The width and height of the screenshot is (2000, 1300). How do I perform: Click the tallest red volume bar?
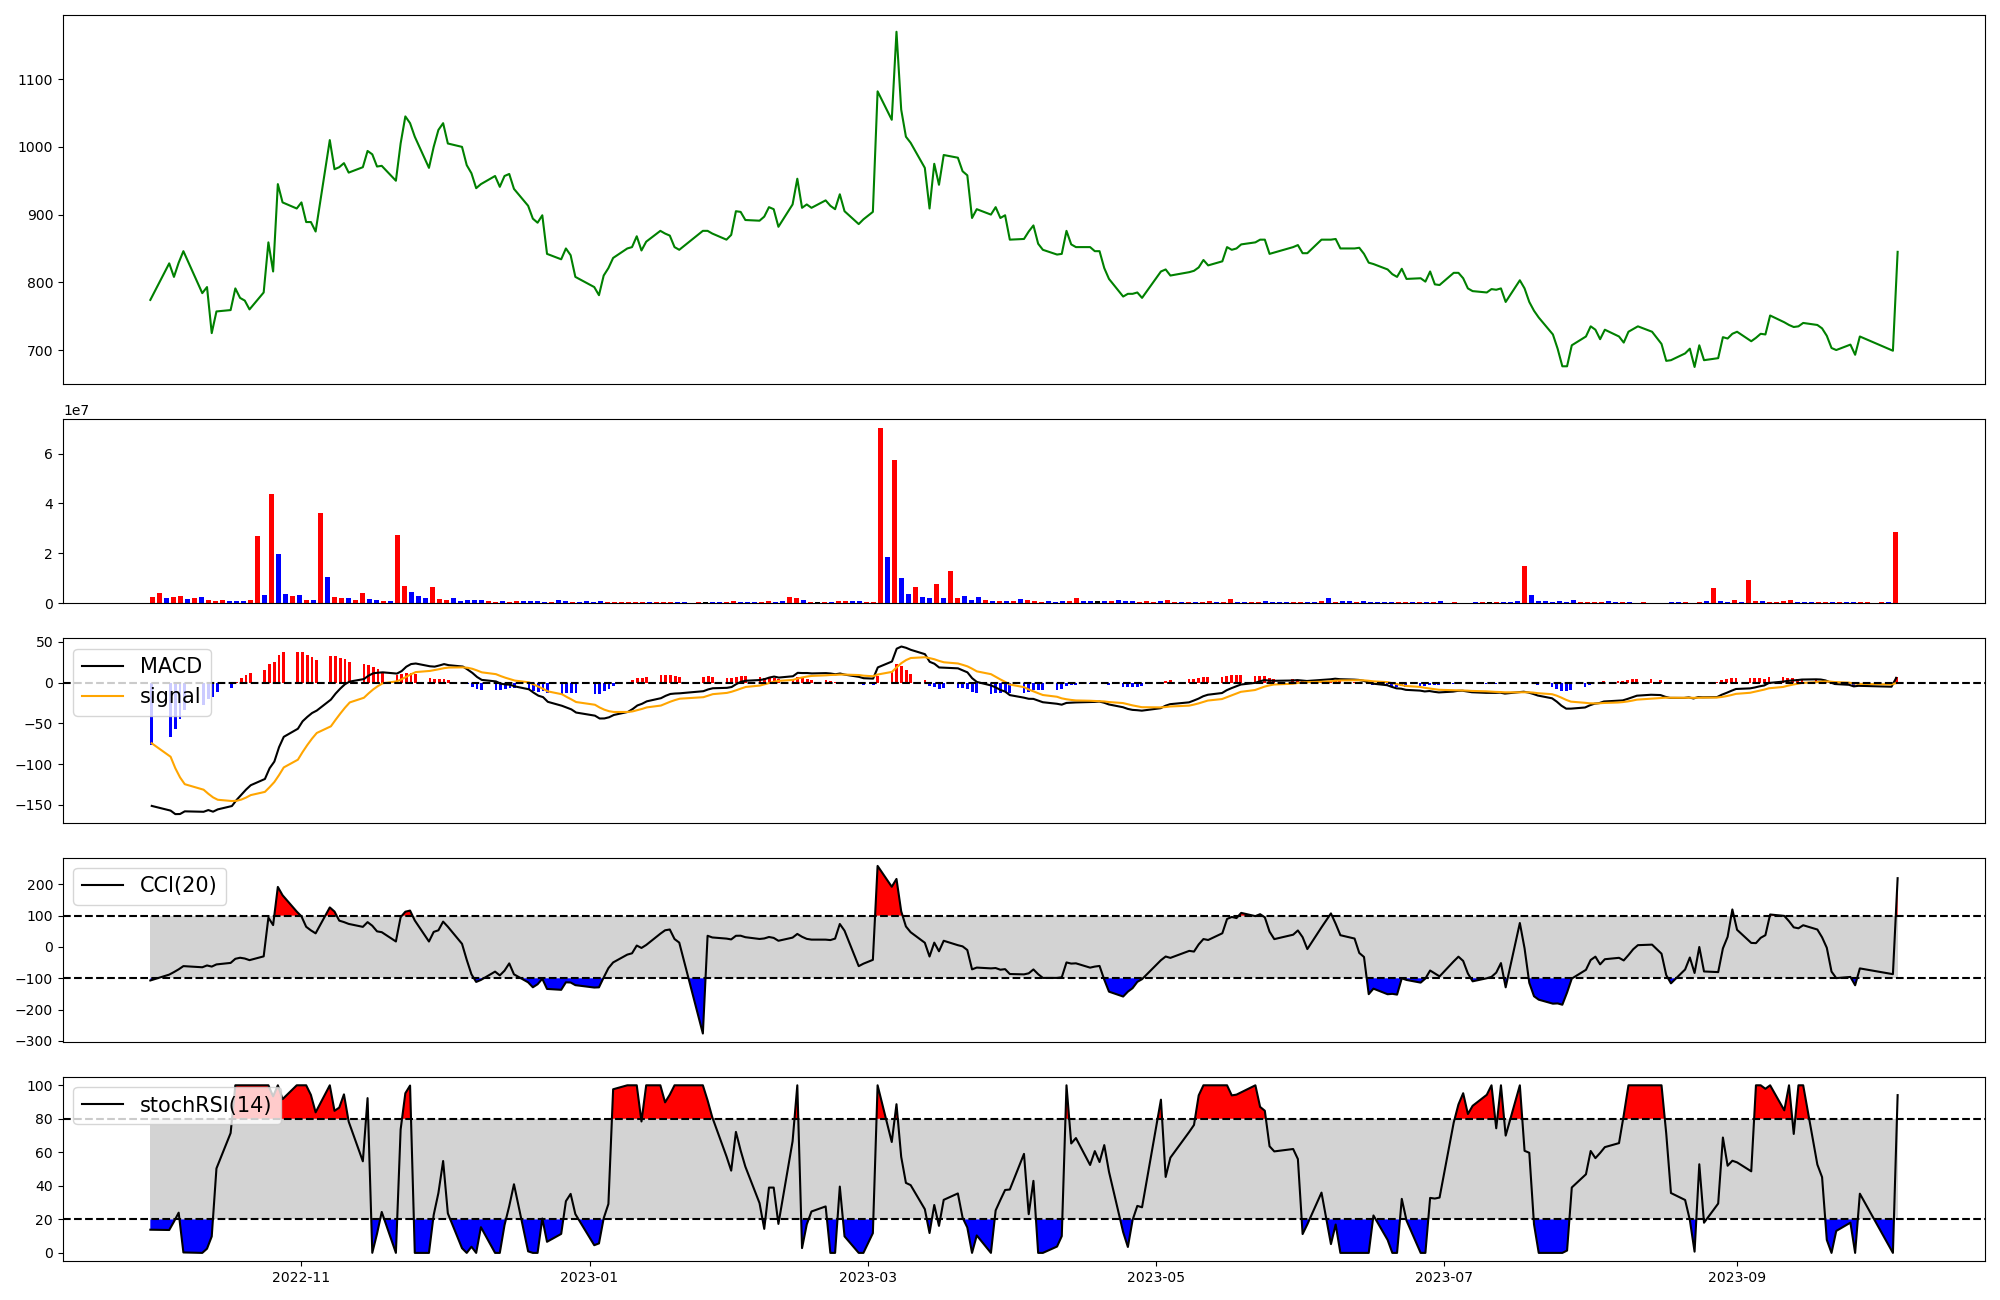[880, 515]
